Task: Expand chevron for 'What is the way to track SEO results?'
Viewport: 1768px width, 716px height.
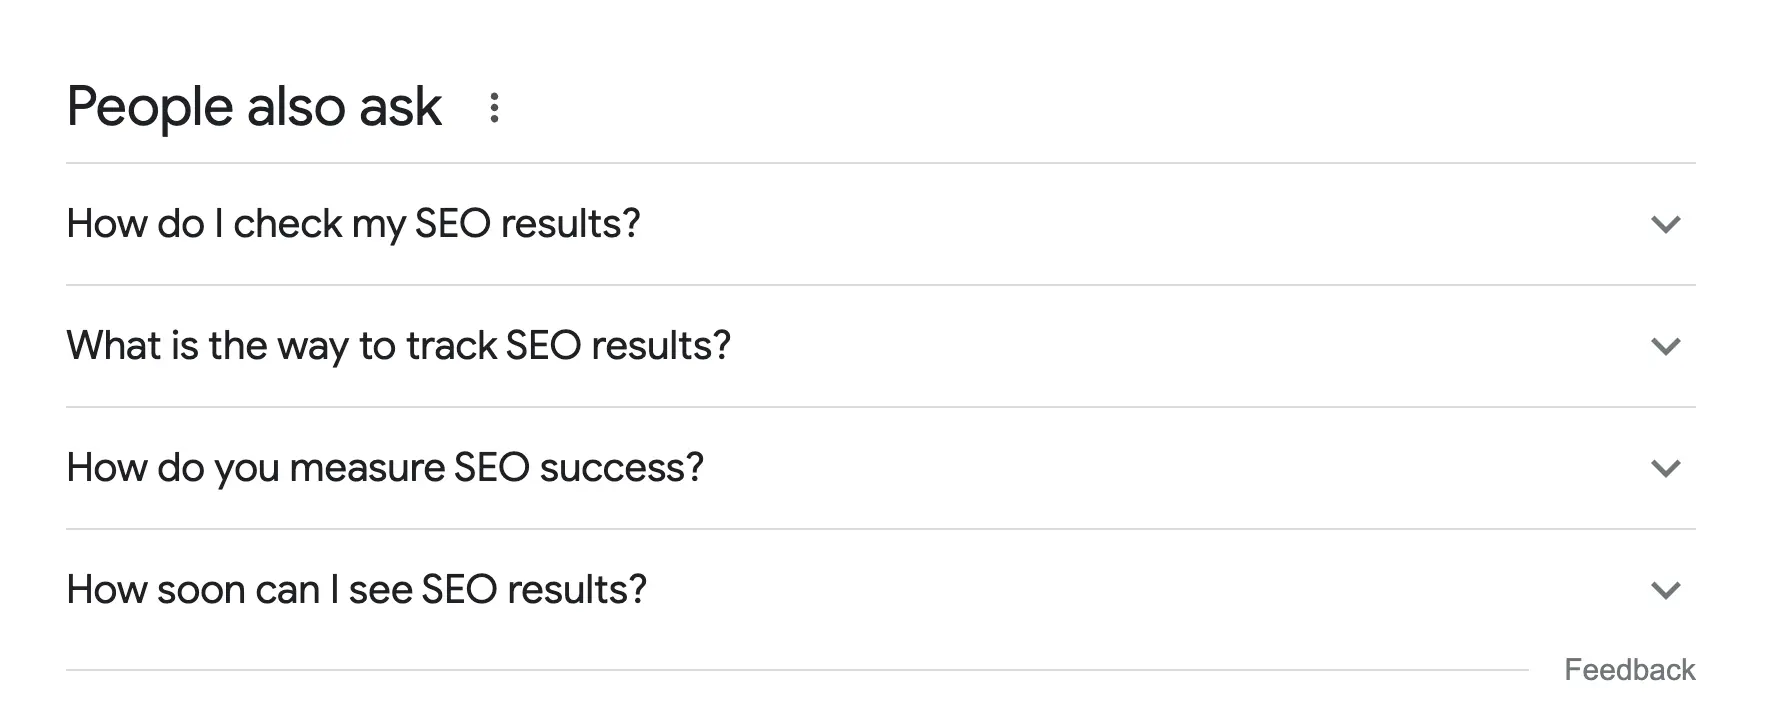Action: [1665, 346]
